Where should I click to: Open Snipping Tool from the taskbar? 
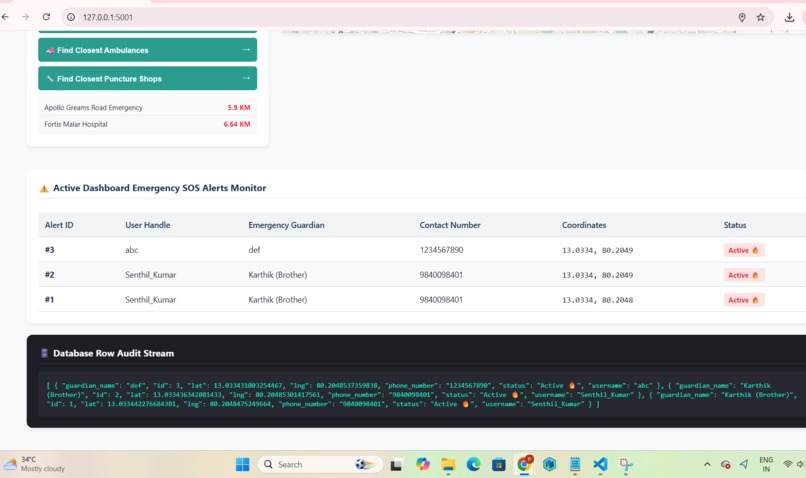pyautogui.click(x=626, y=465)
